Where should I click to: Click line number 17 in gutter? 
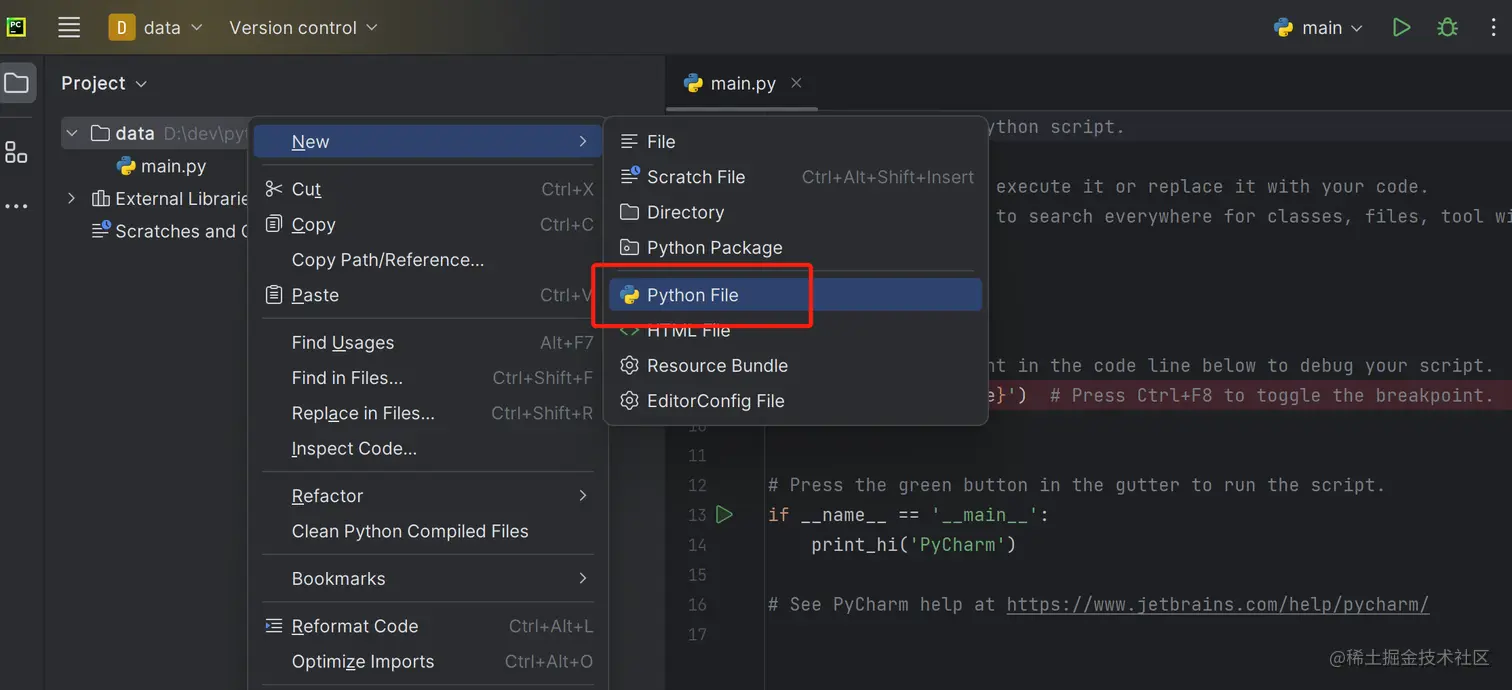697,633
